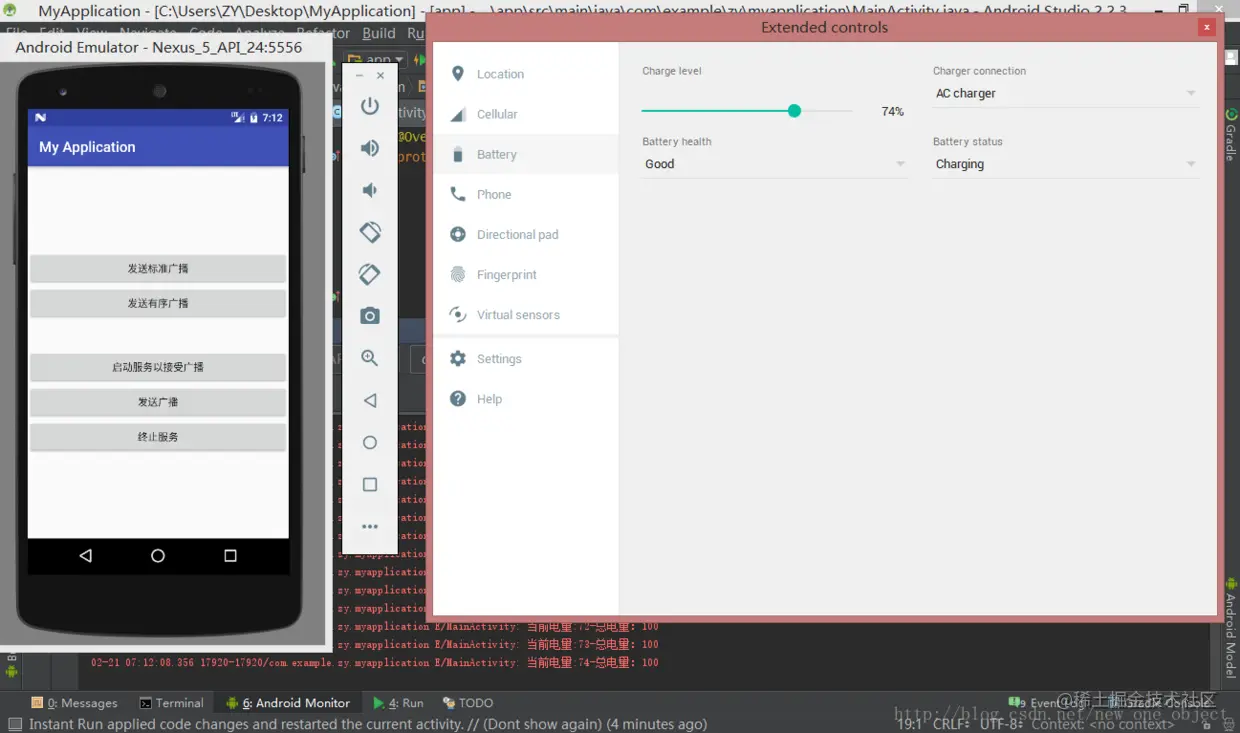
Task: Open more options with the three-dots icon
Action: pyautogui.click(x=370, y=526)
